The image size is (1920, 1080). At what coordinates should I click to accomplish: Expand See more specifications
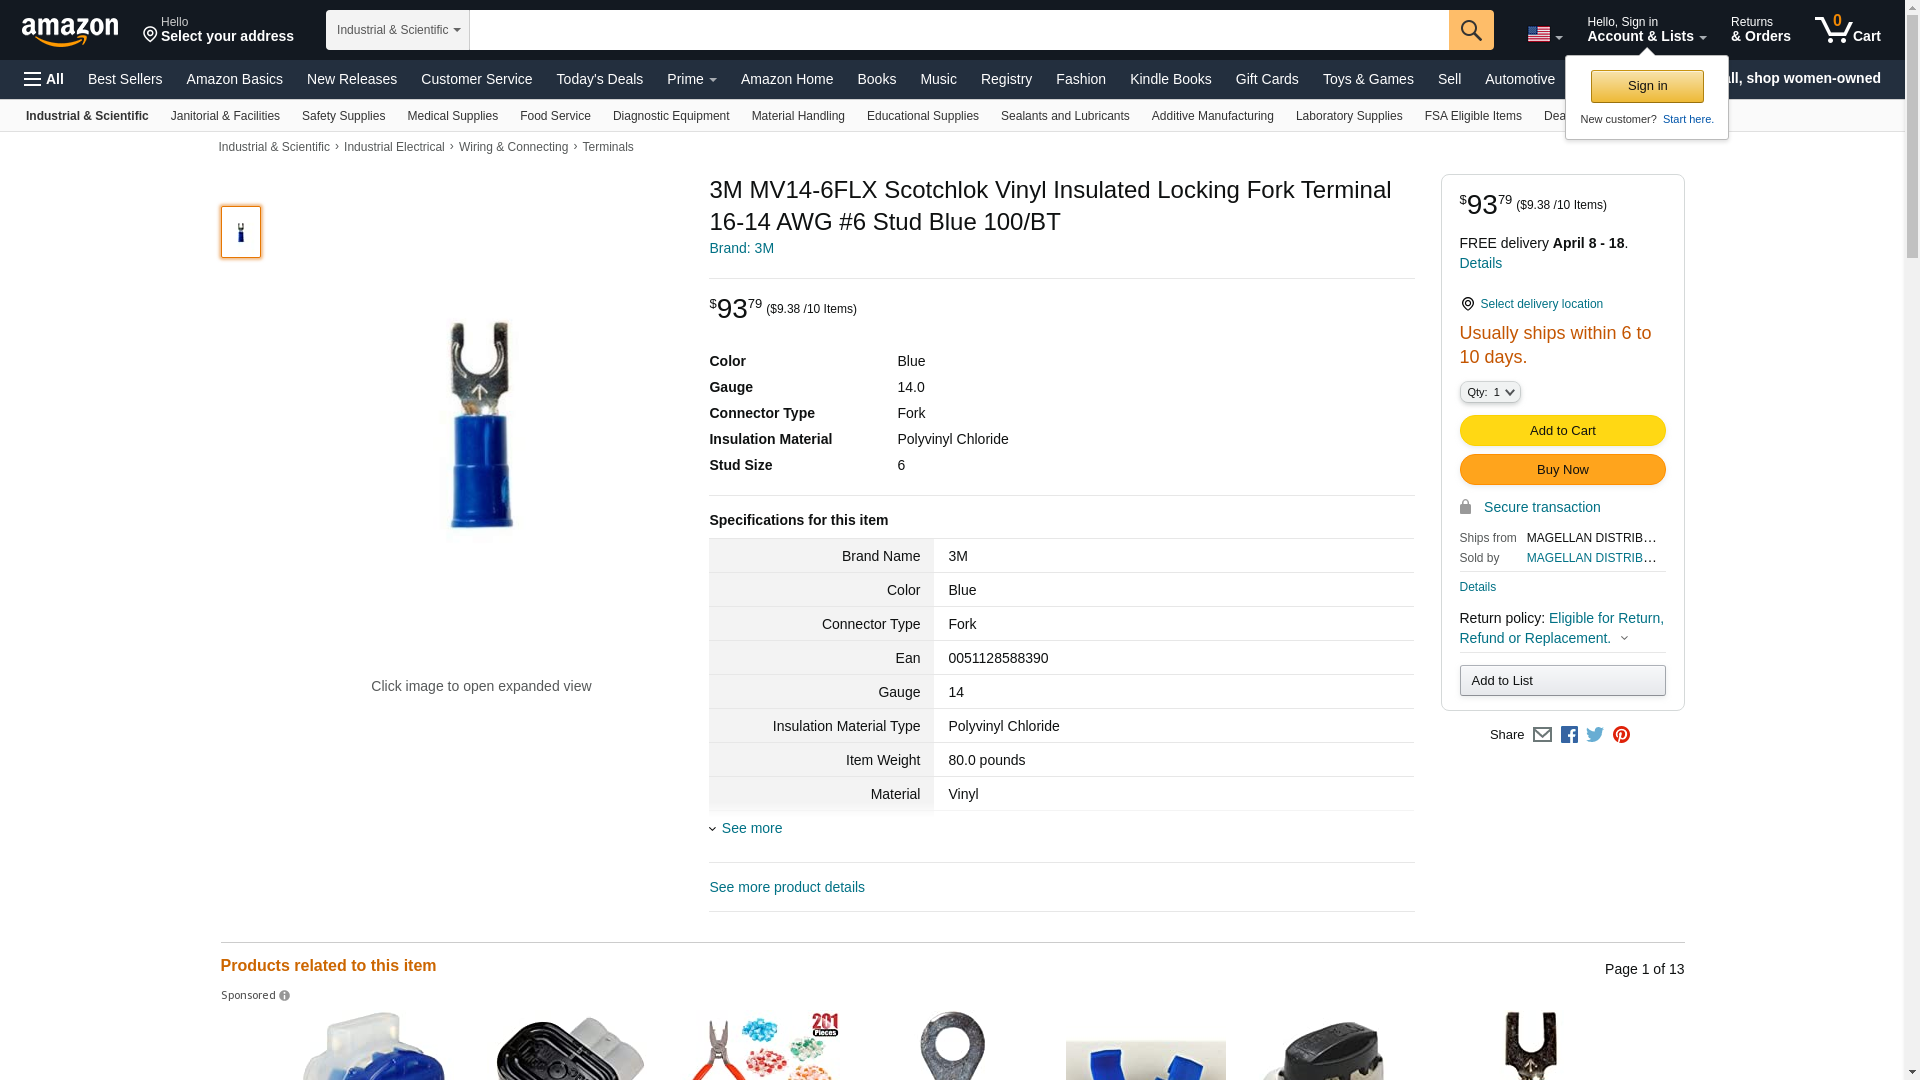(x=746, y=828)
